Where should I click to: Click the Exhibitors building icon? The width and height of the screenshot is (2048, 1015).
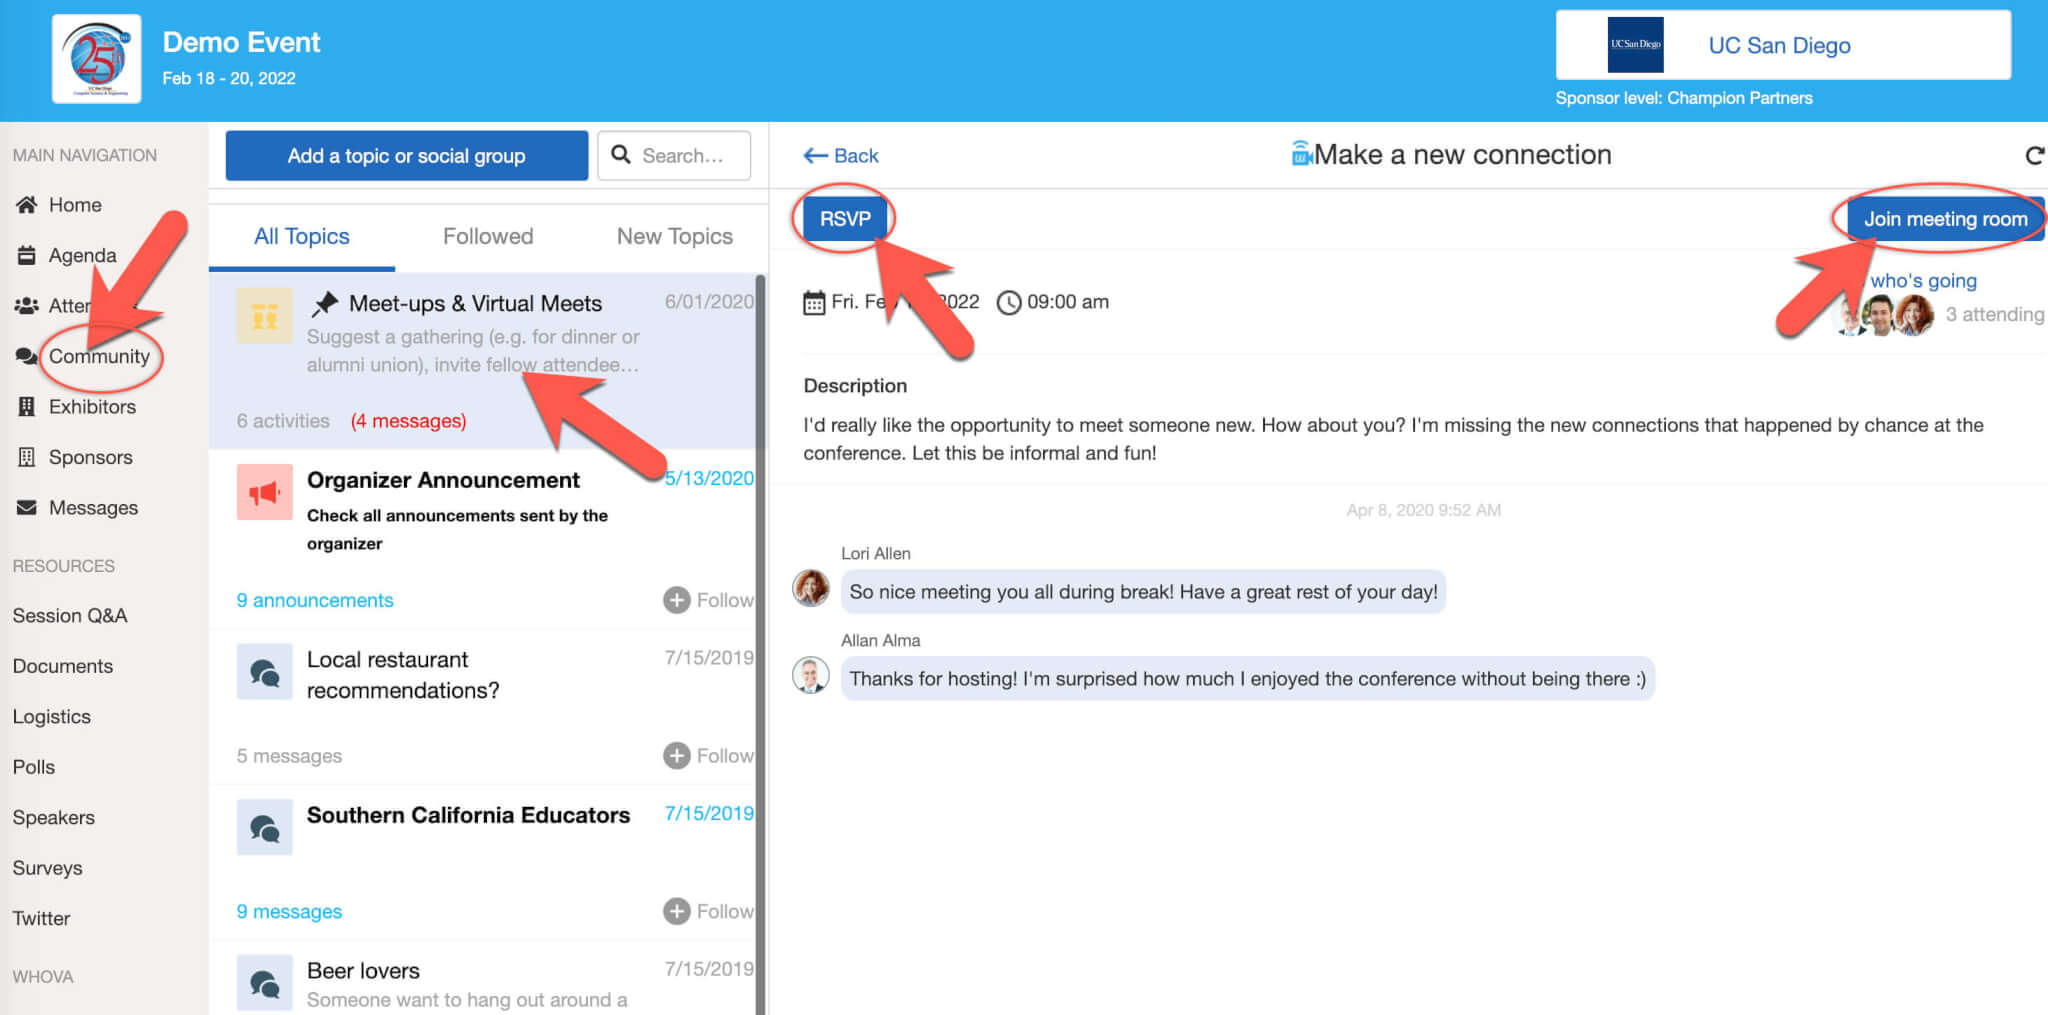click(x=27, y=407)
